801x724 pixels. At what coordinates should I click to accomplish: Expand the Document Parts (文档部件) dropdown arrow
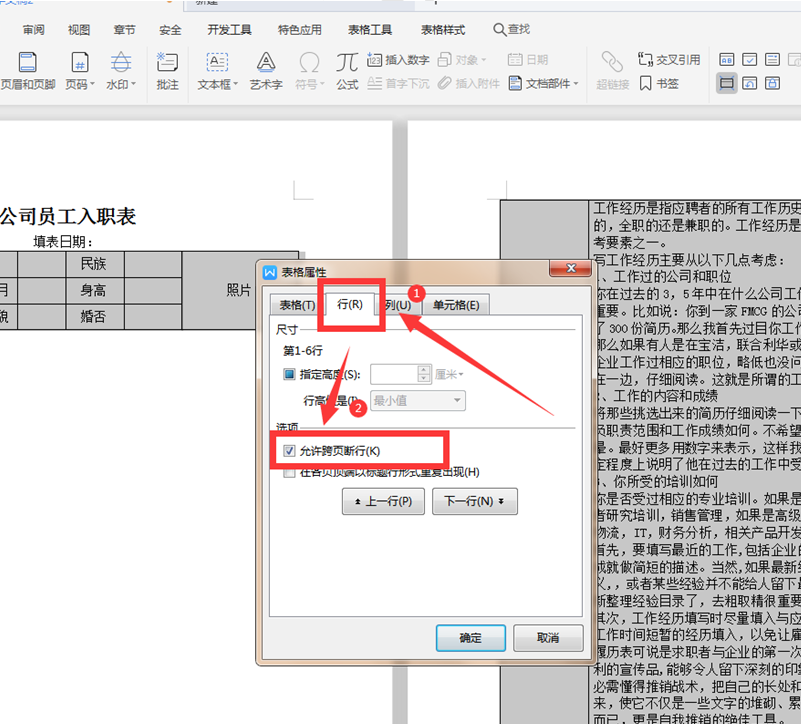576,84
